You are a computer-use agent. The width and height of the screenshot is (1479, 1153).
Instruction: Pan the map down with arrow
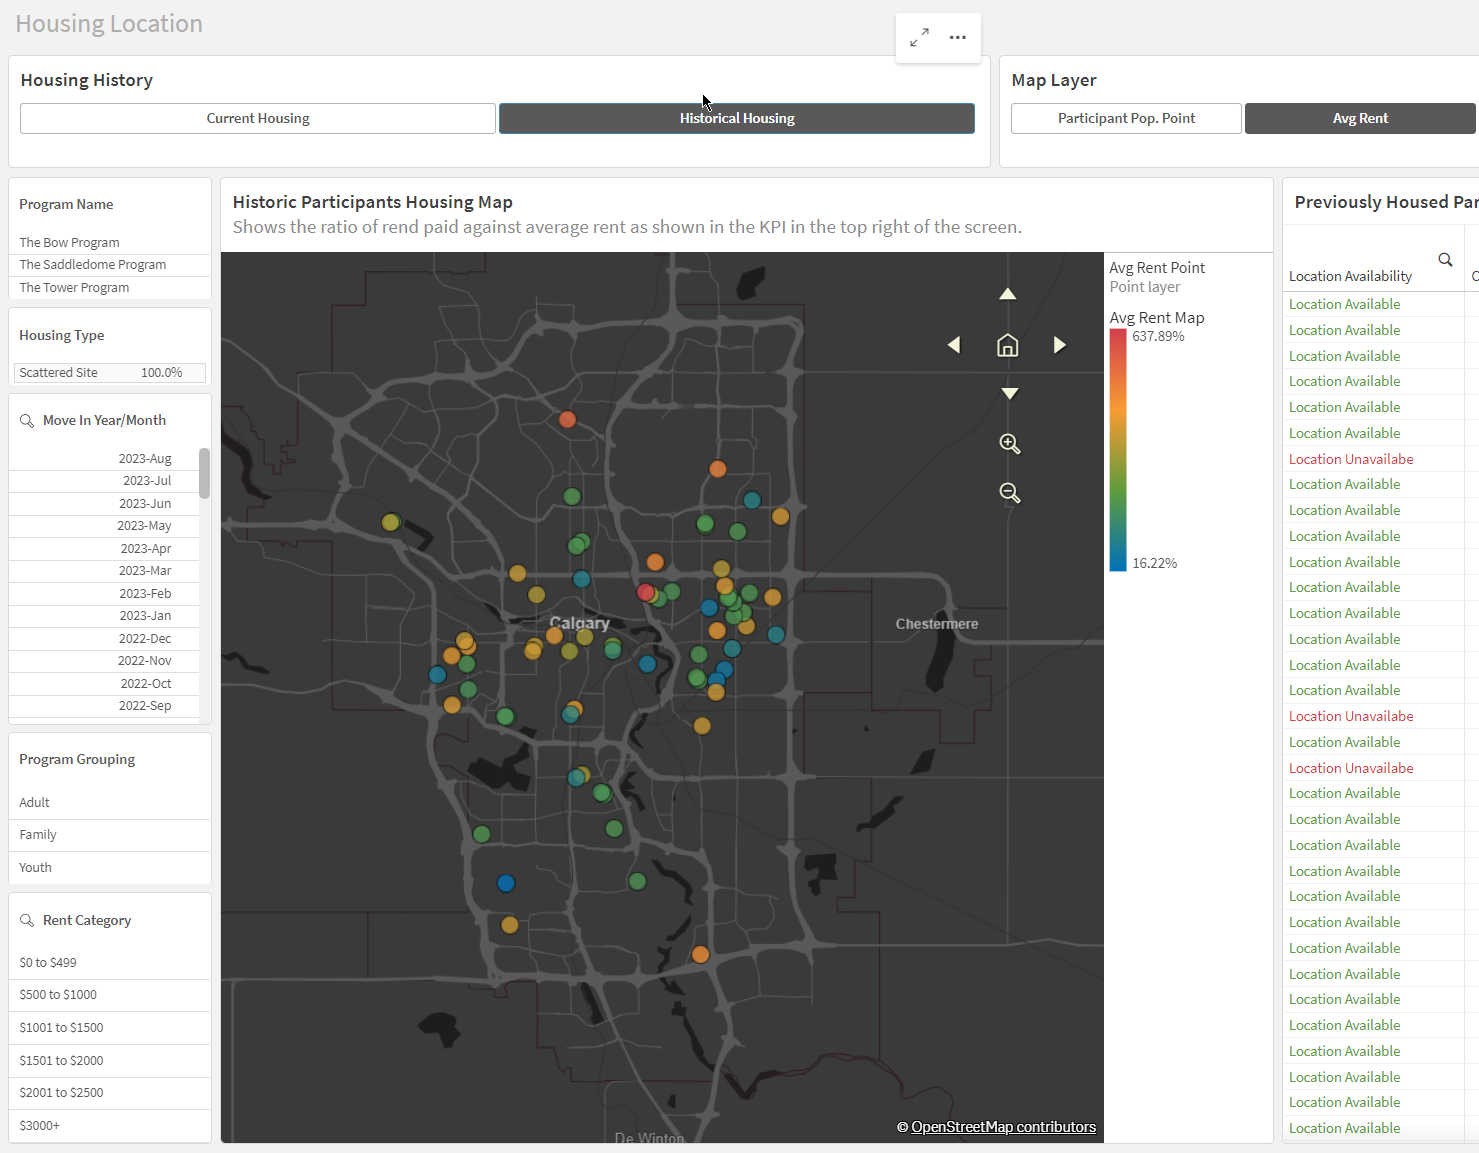(x=1009, y=393)
